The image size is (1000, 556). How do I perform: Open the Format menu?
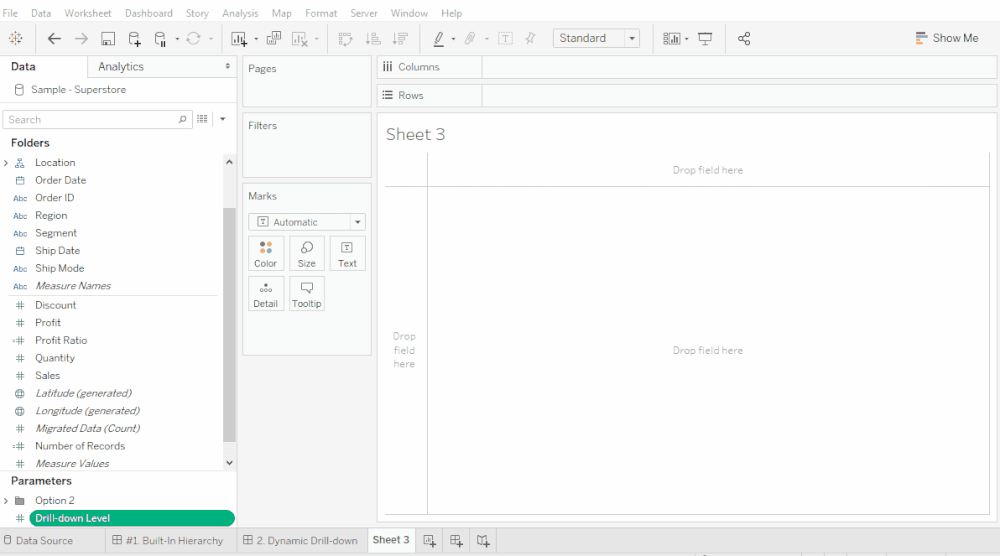click(321, 13)
